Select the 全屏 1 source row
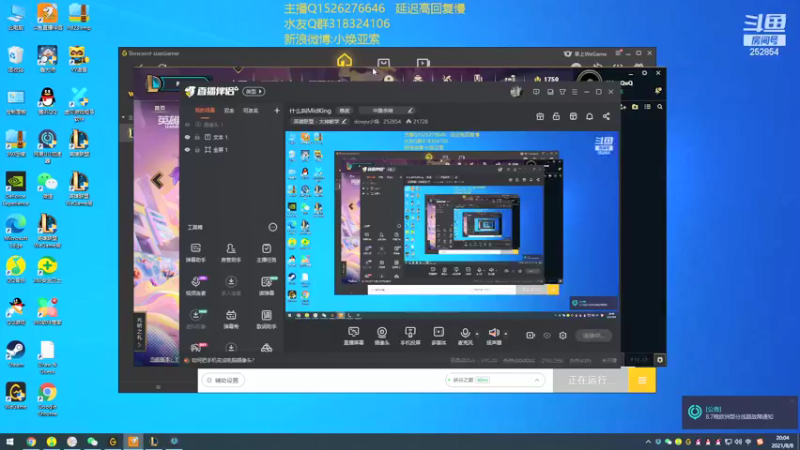The width and height of the screenshot is (800, 450). click(x=232, y=149)
